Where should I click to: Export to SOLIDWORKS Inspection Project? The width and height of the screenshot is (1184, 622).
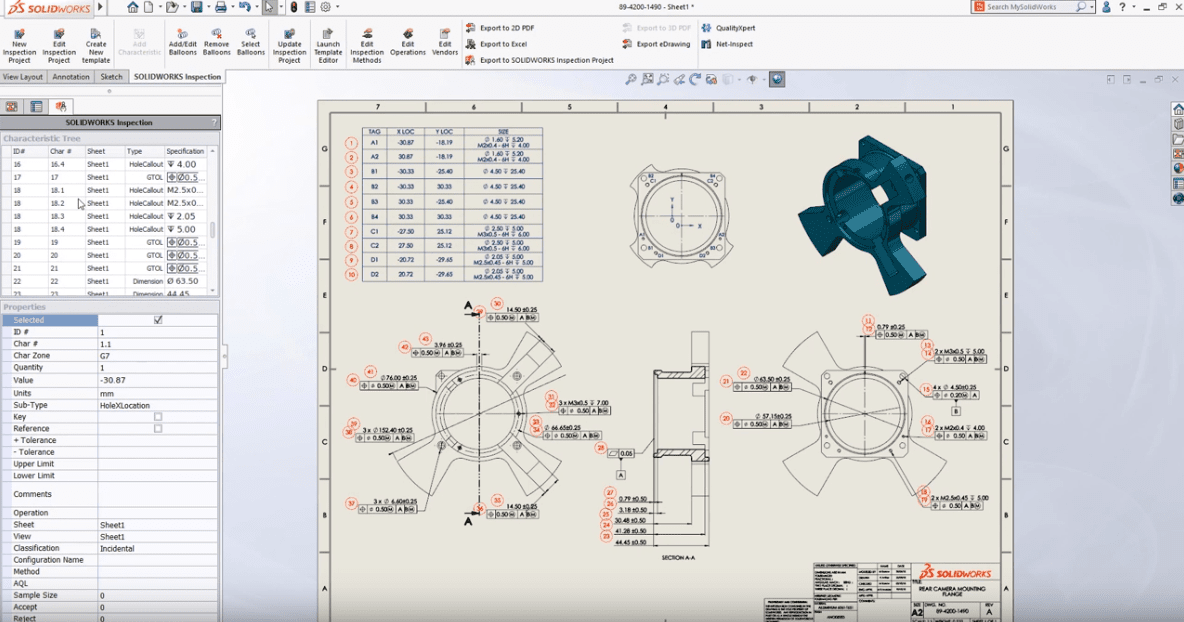click(539, 60)
